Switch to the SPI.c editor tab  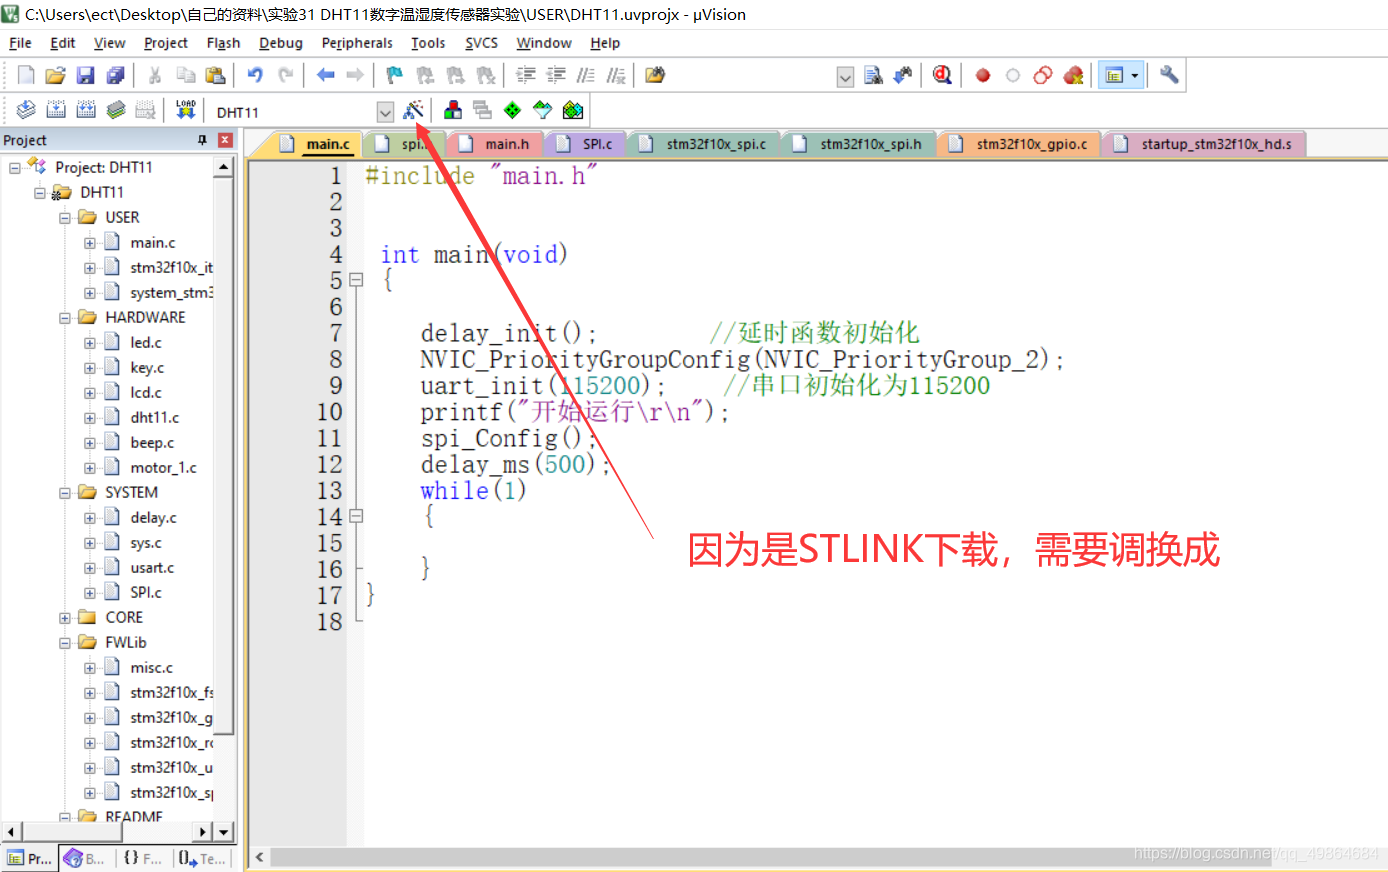pyautogui.click(x=585, y=144)
